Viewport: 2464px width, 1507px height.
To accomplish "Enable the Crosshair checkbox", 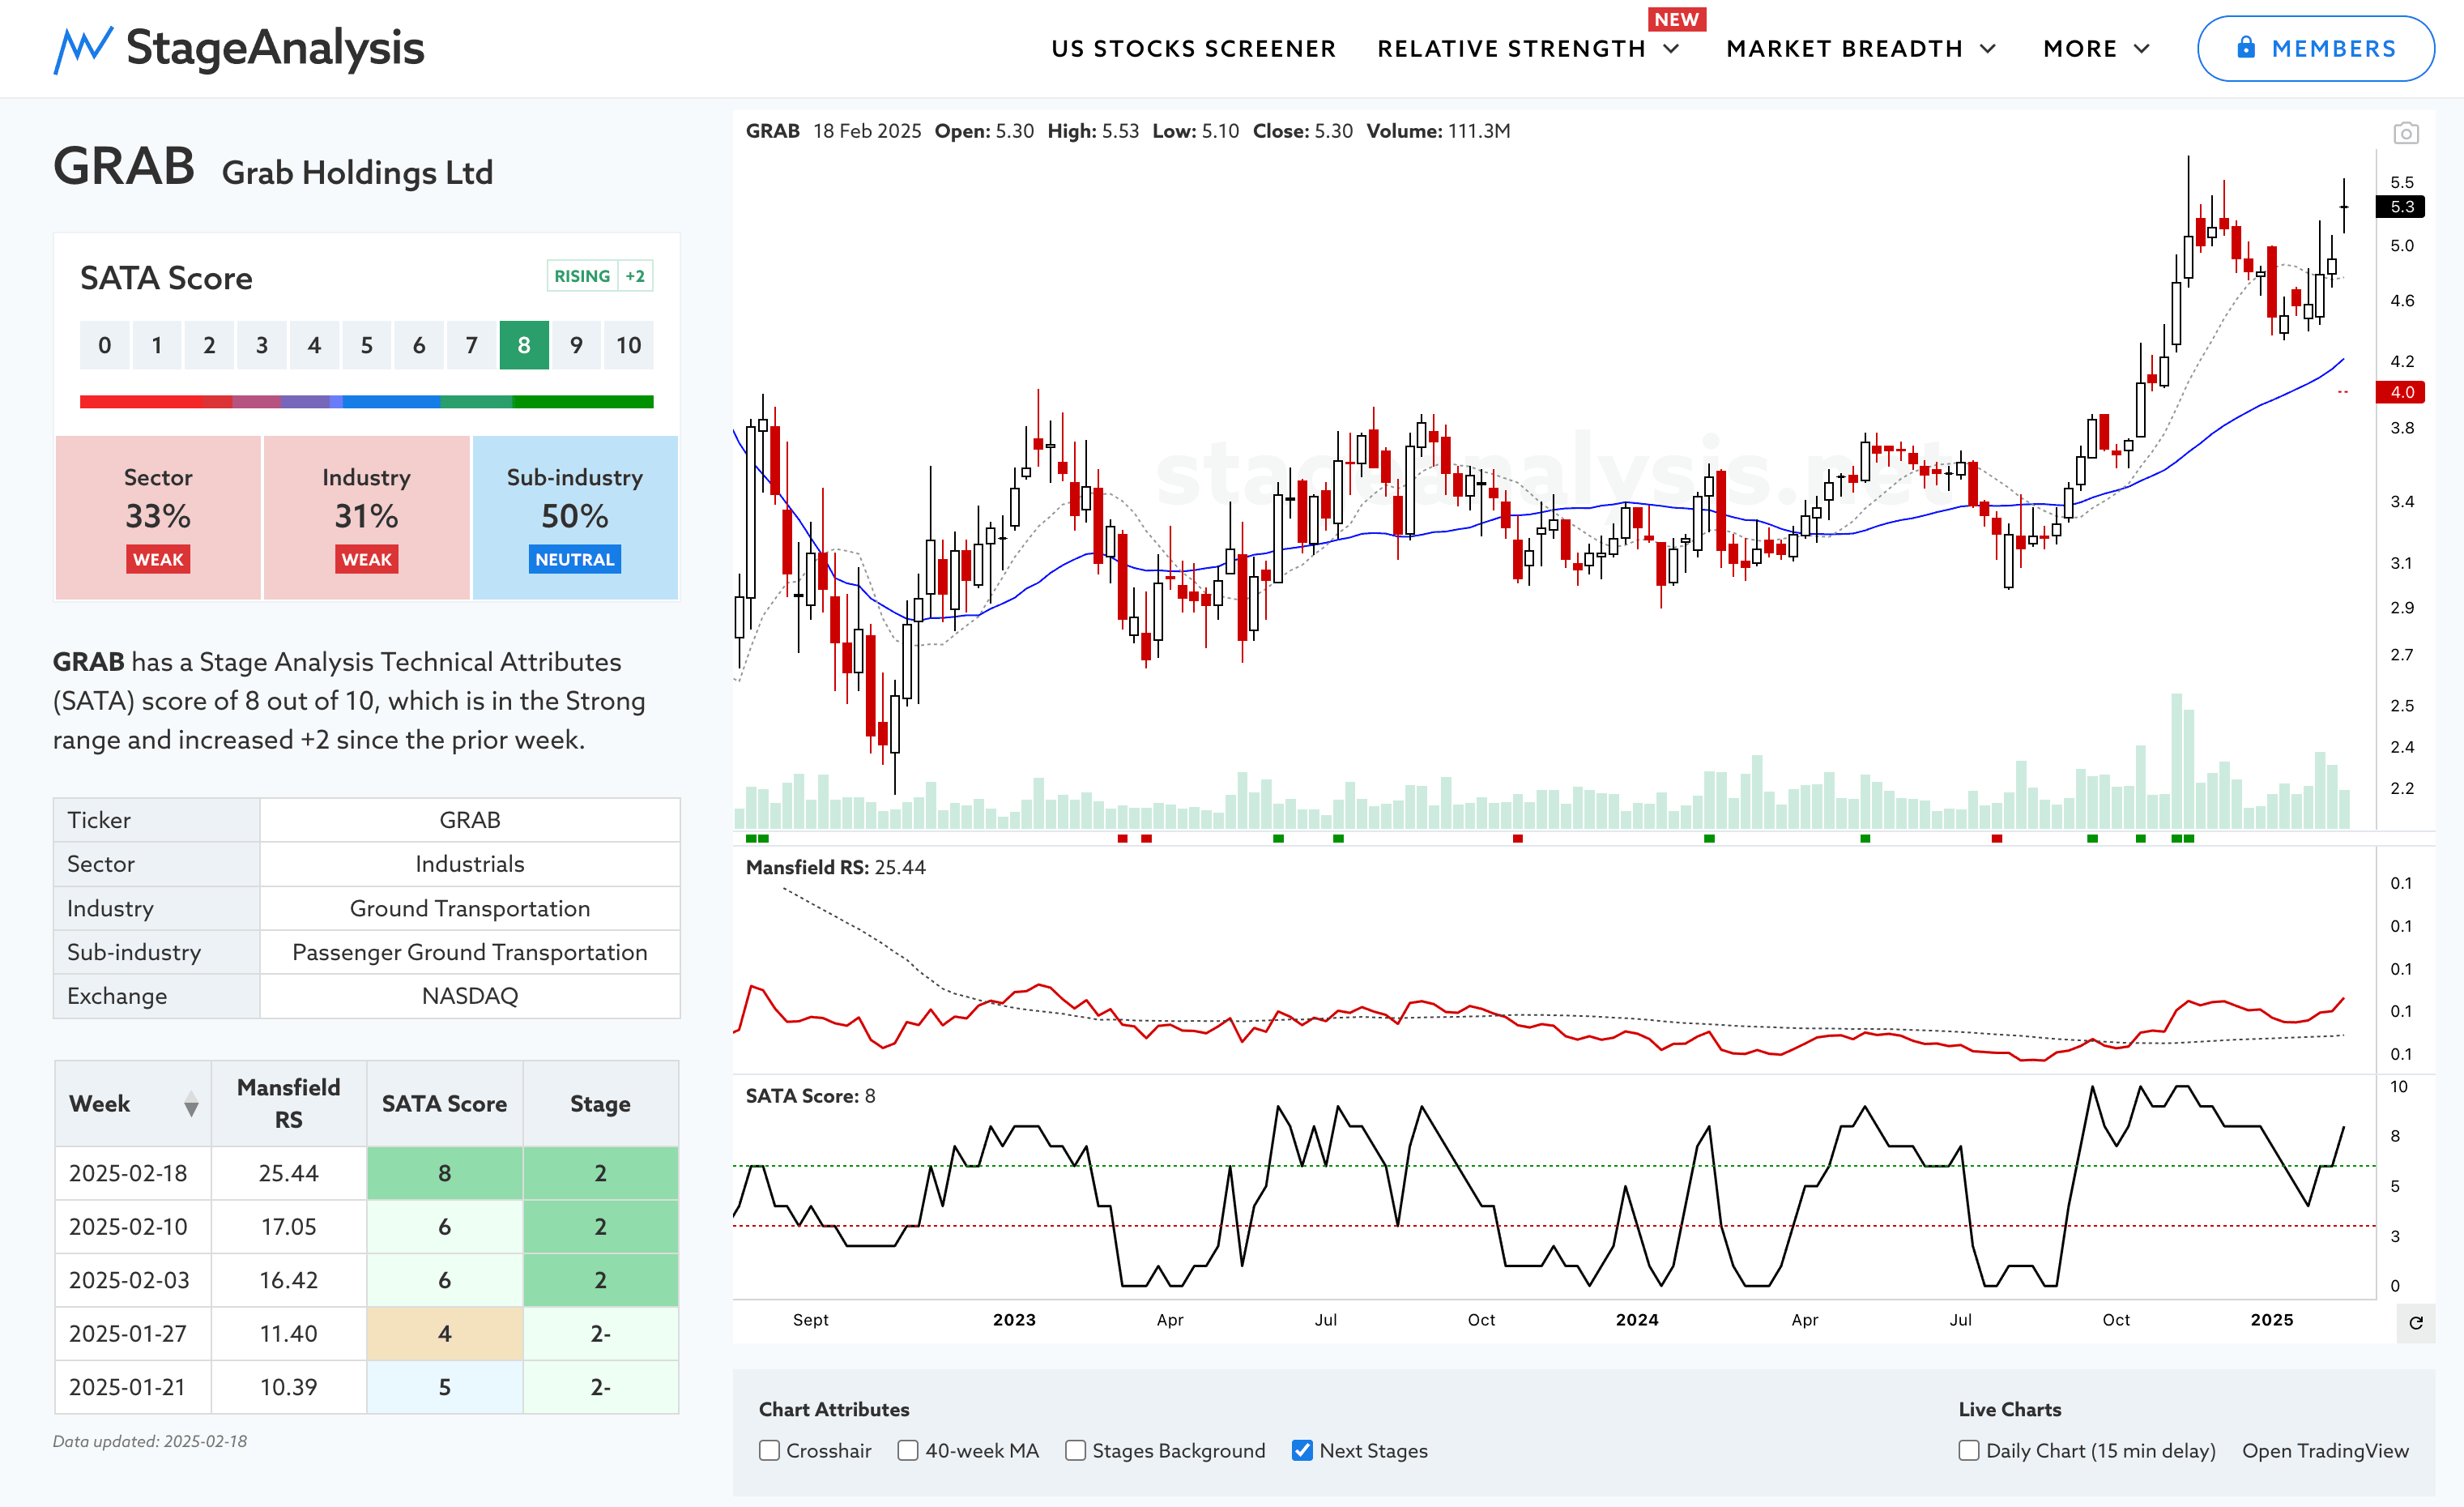I will (x=769, y=1450).
